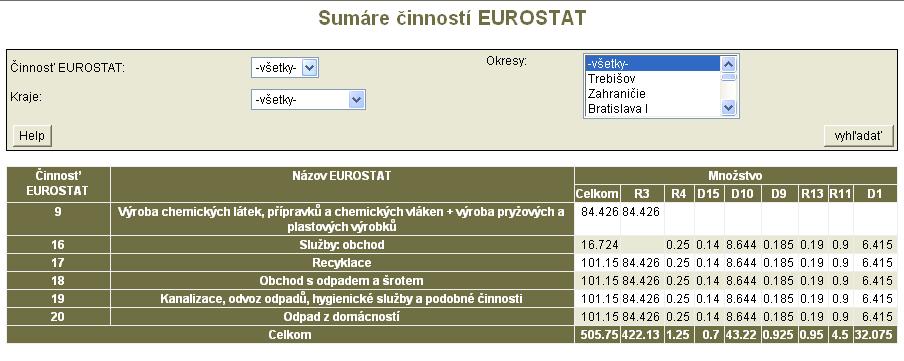Click the Množstvo column header
The image size is (904, 361).
[x=736, y=175]
